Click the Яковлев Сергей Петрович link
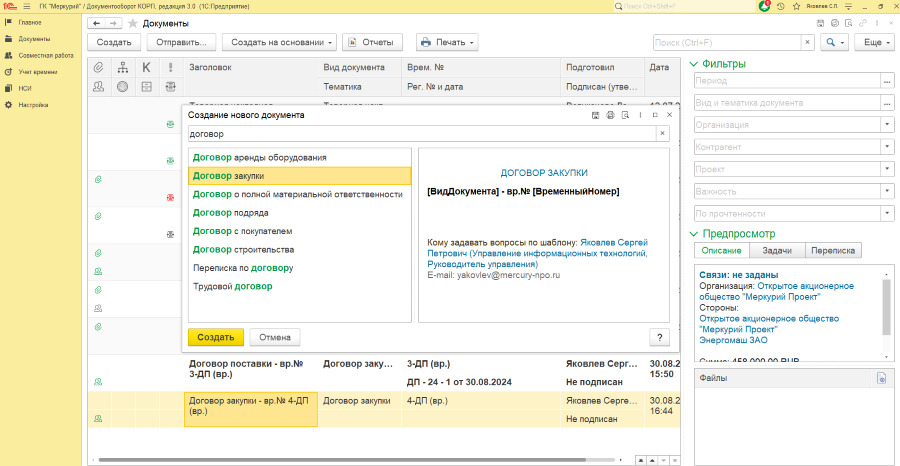900x466 pixels. point(614,242)
